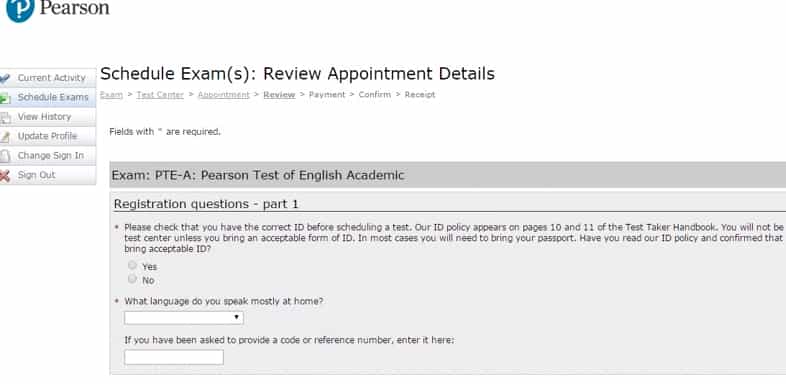This screenshot has width=786, height=384.
Task: Click the language dropdown arrow
Action: (x=236, y=318)
